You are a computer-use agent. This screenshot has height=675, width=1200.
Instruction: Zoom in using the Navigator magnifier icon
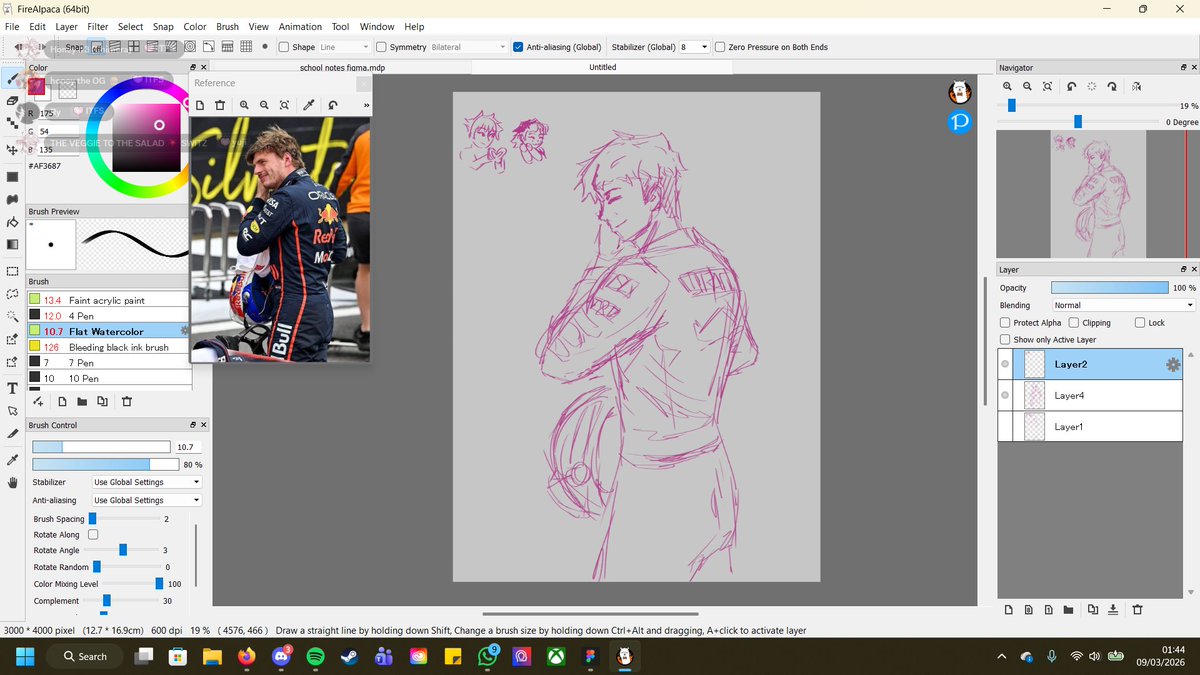[1008, 87]
